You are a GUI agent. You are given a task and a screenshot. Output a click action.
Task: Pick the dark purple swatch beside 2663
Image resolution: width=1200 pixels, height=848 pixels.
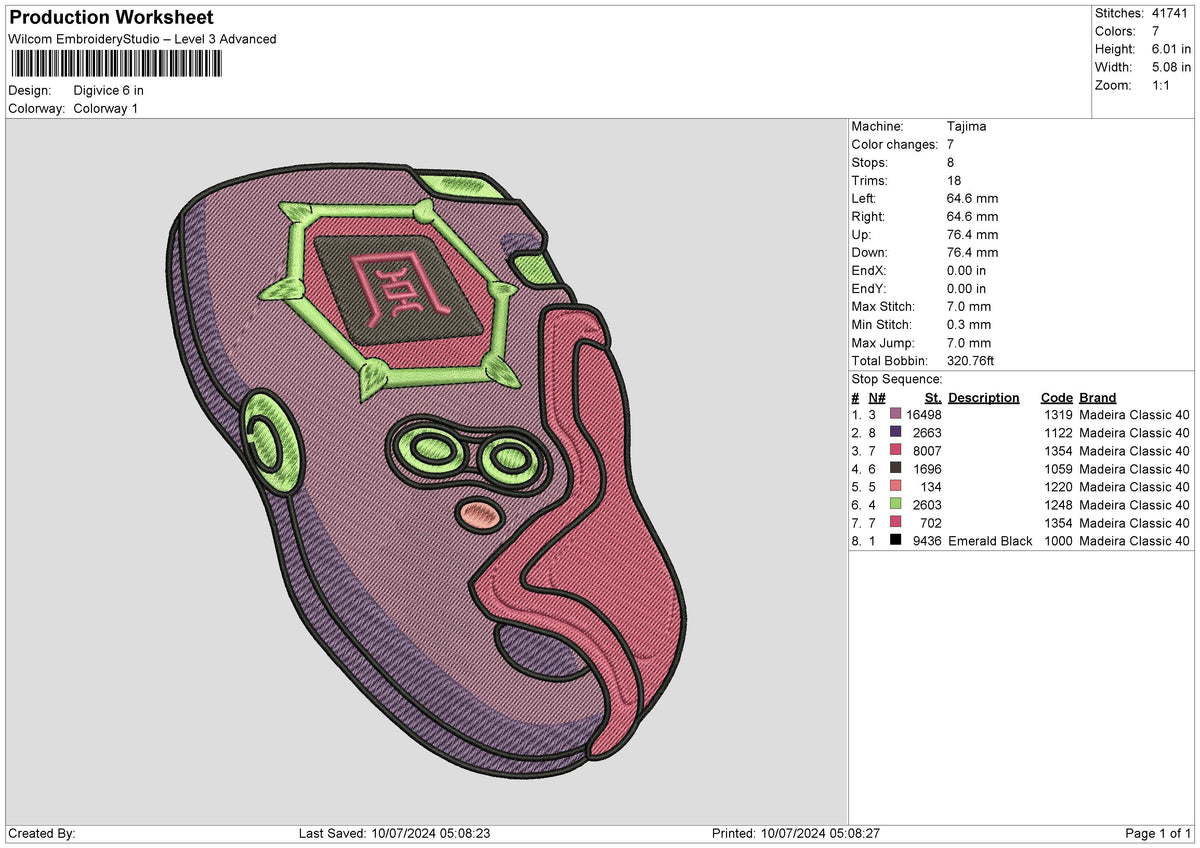(x=895, y=433)
